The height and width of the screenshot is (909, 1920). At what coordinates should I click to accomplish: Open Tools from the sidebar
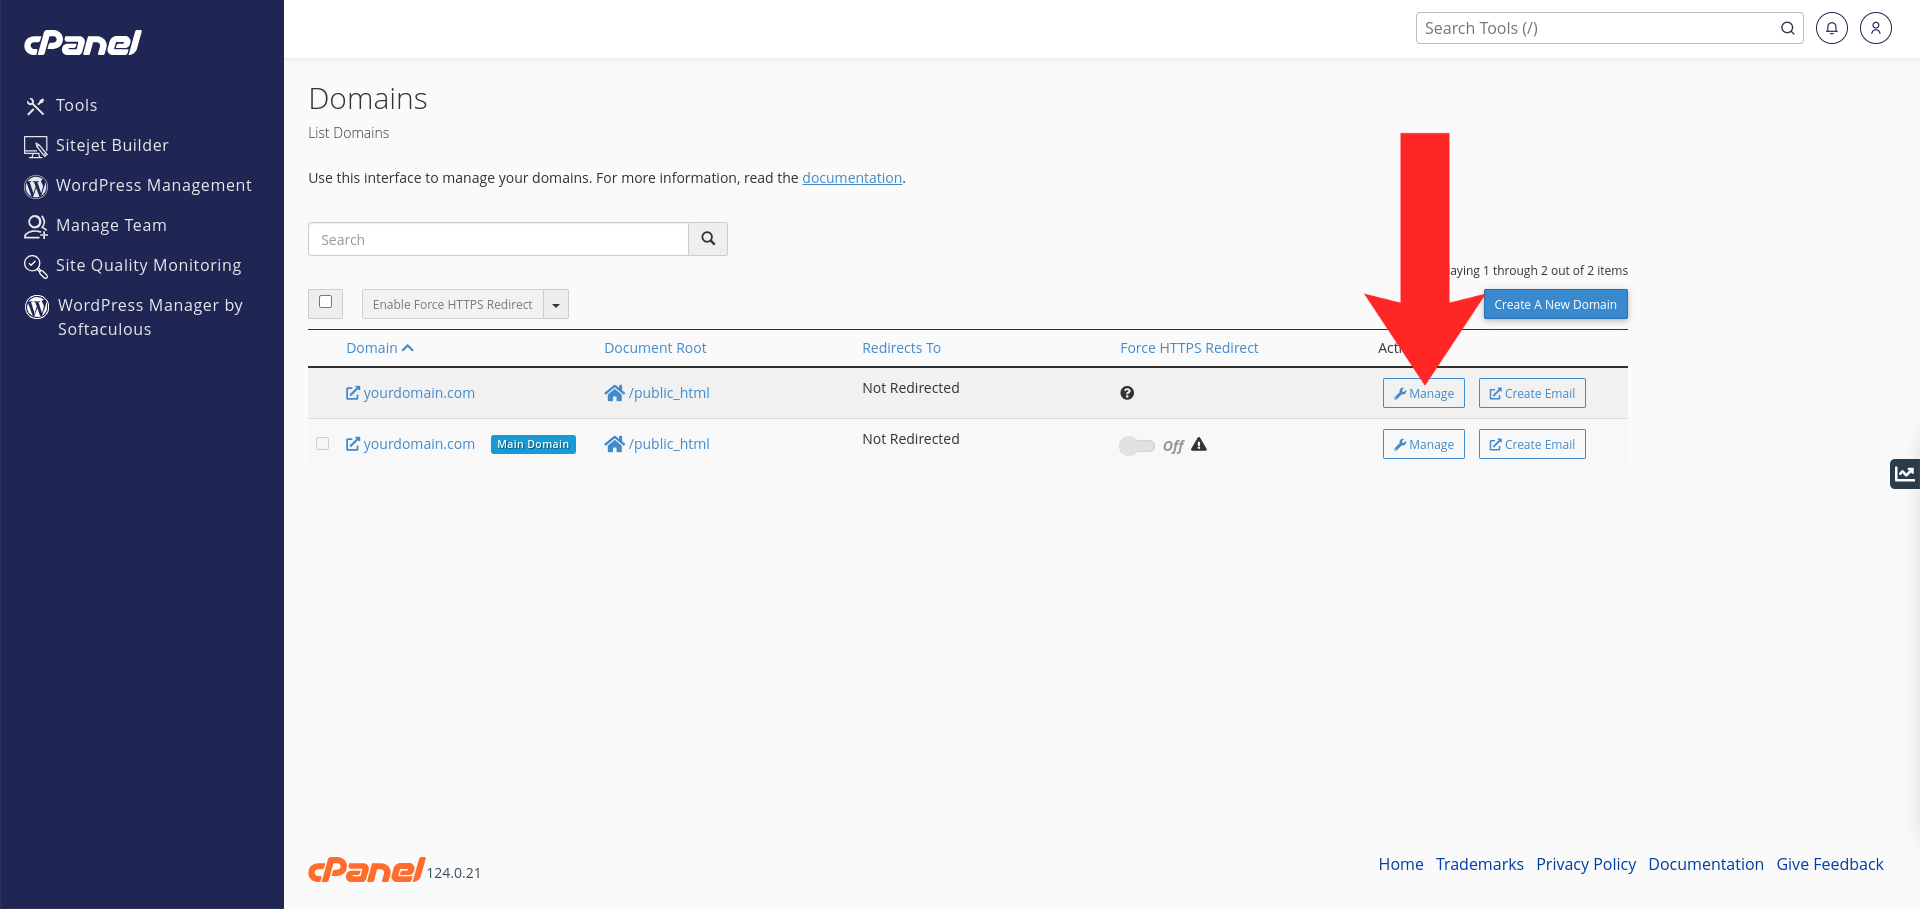click(x=76, y=105)
